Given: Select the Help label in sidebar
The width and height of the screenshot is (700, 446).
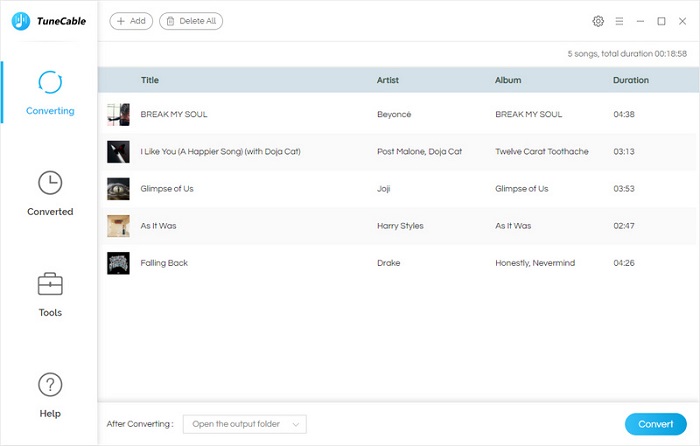Looking at the screenshot, I should 50,413.
